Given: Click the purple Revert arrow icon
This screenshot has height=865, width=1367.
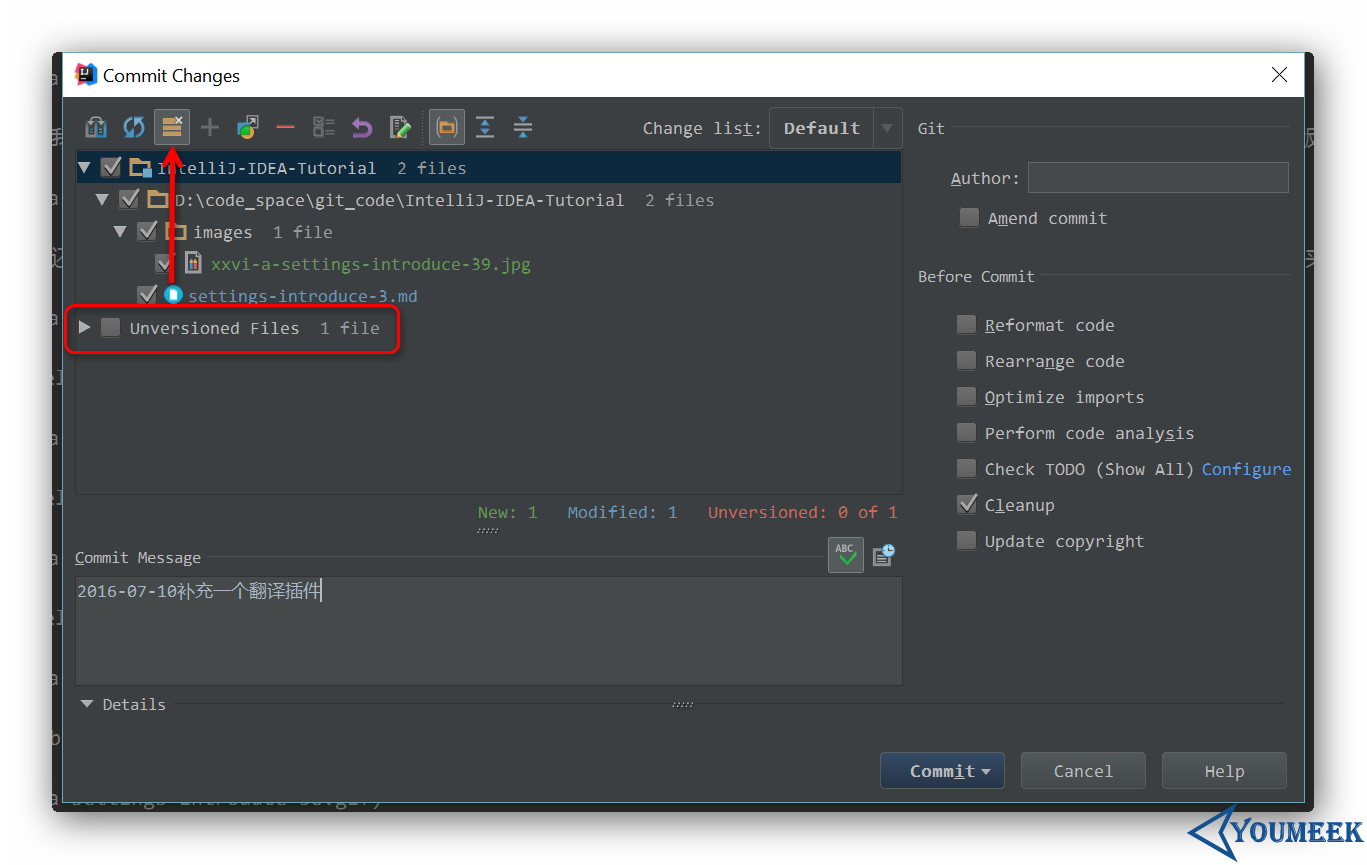Looking at the screenshot, I should pos(362,127).
